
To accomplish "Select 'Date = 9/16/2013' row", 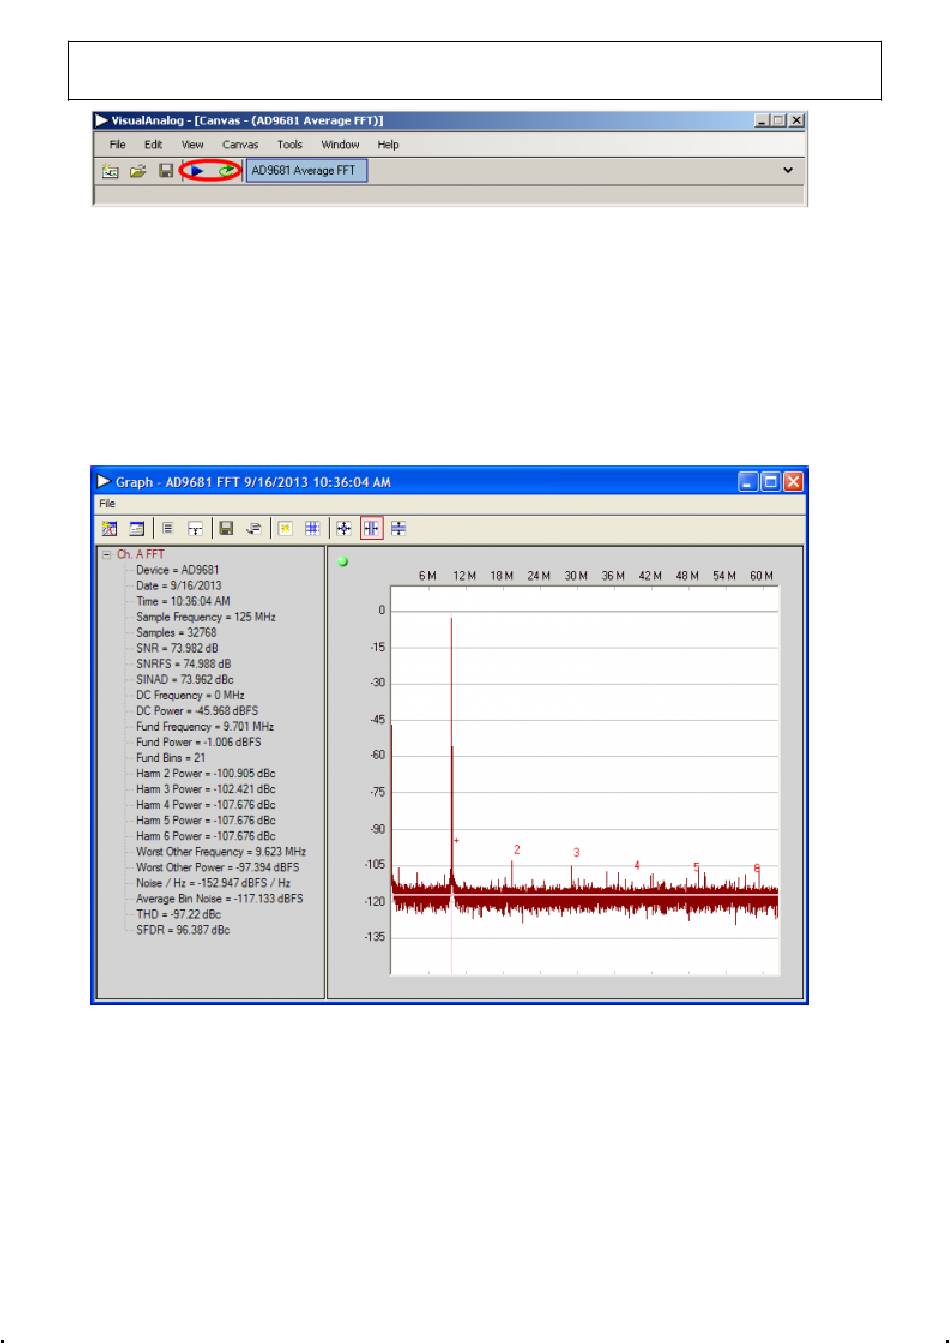I will click(179, 586).
